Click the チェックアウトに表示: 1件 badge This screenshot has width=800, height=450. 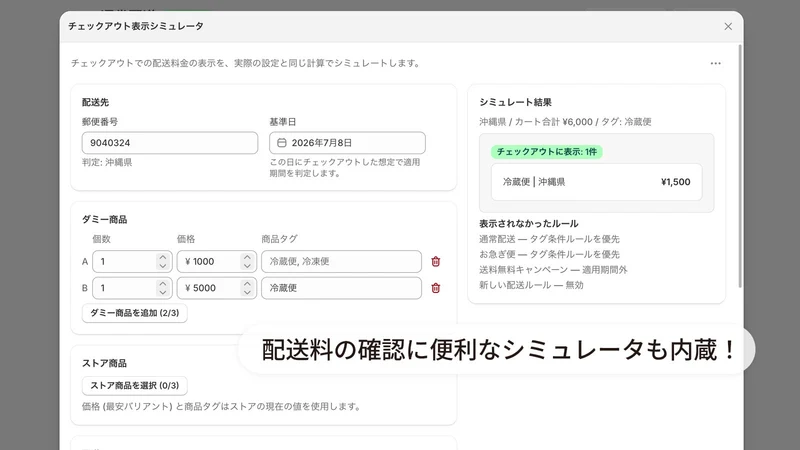[546, 152]
